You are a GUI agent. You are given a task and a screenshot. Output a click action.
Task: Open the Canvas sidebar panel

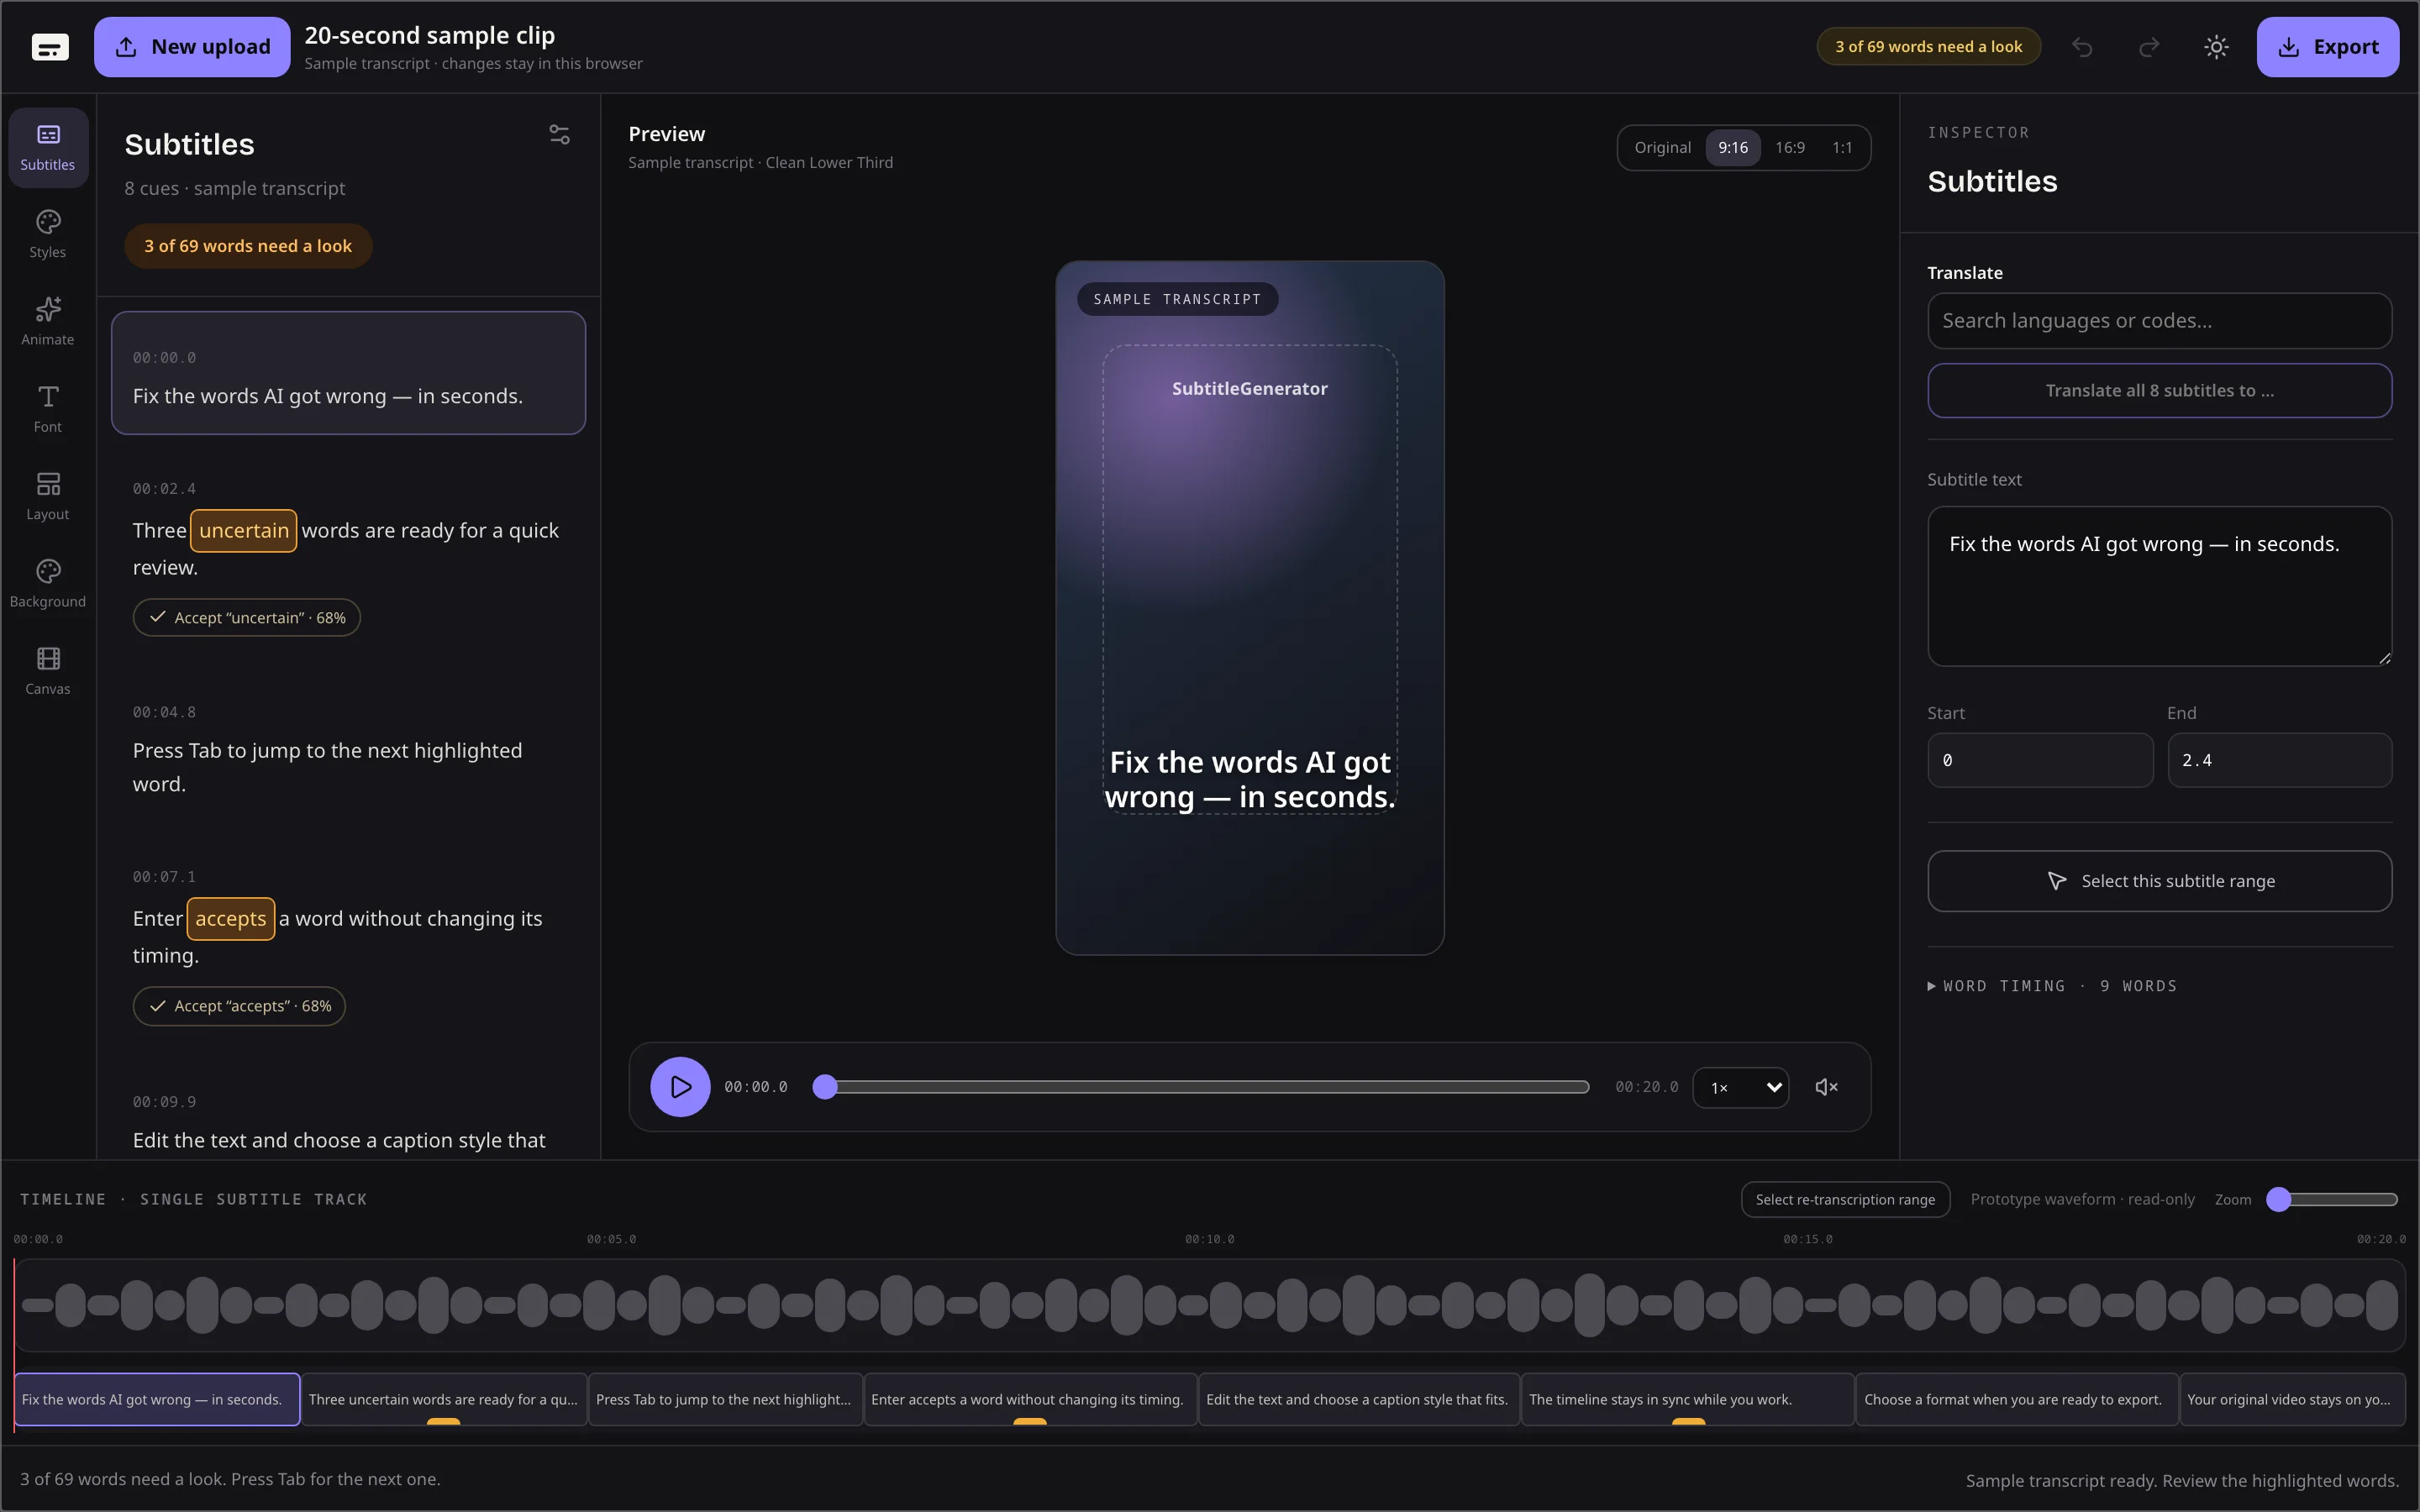click(48, 671)
